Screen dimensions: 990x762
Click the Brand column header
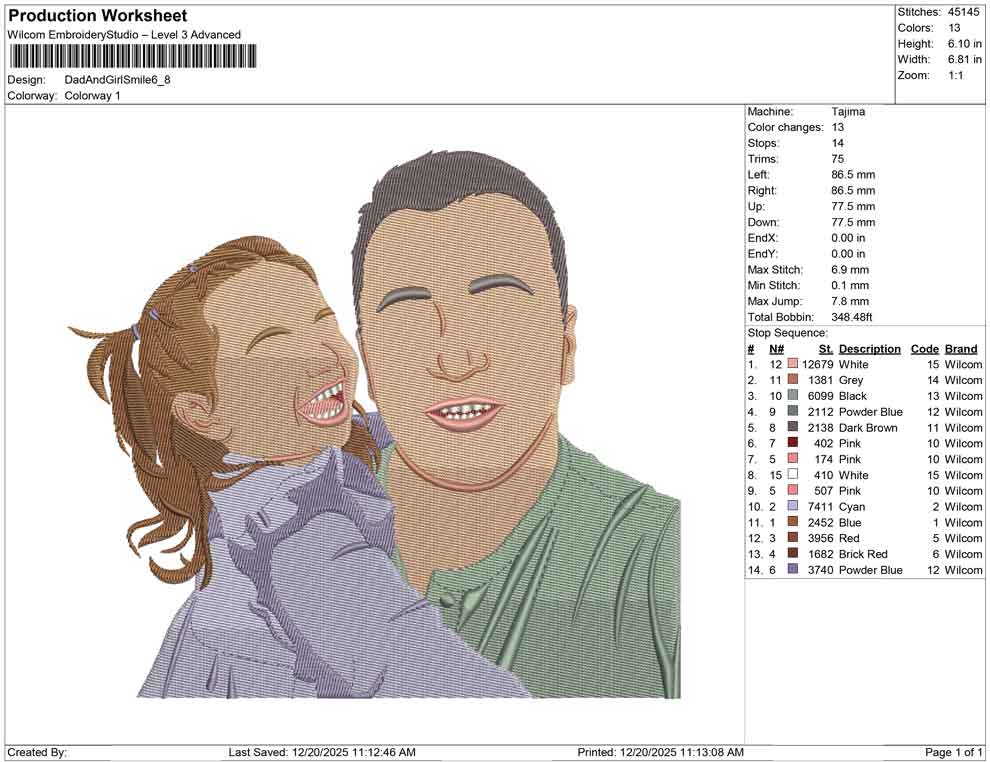pos(960,348)
